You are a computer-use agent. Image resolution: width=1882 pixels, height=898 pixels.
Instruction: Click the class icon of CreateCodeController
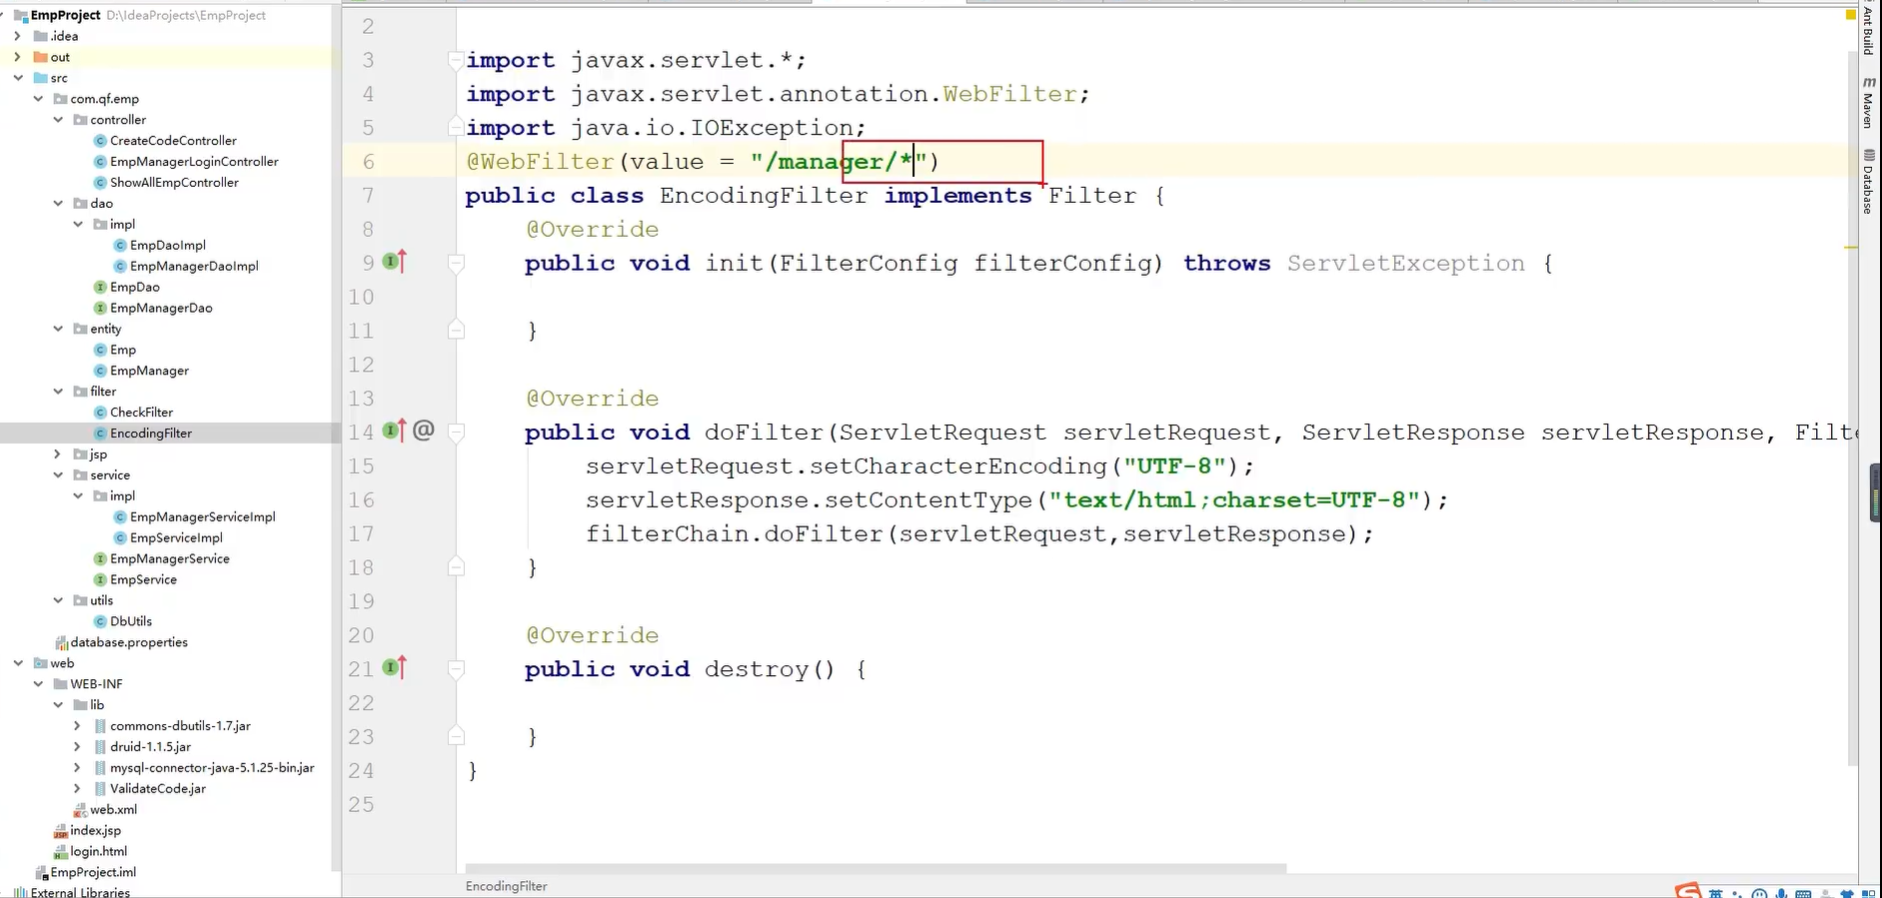click(x=100, y=141)
